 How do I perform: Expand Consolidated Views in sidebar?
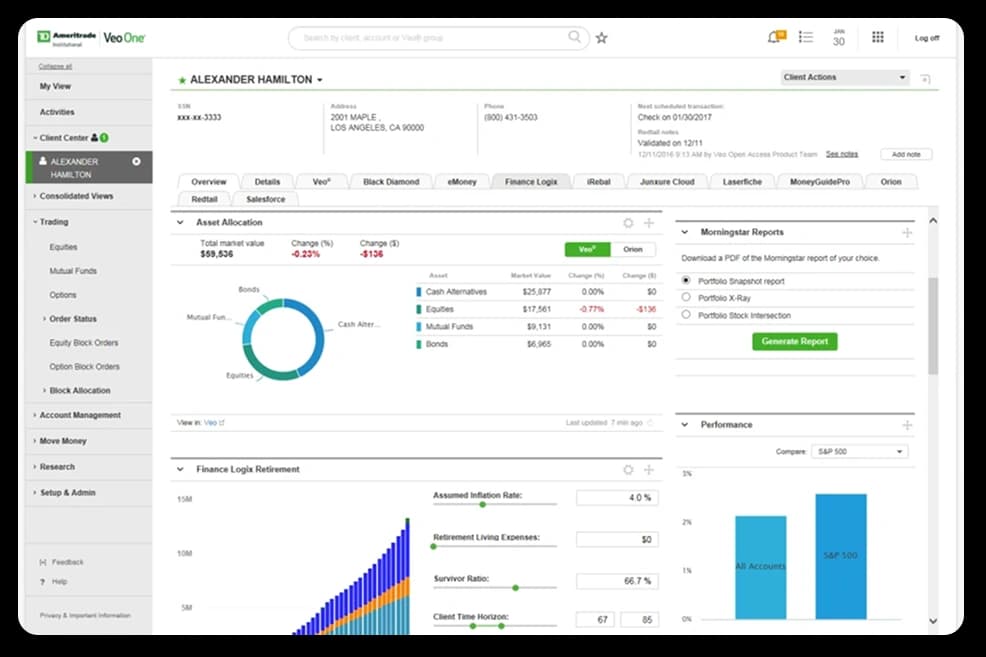[x=76, y=196]
